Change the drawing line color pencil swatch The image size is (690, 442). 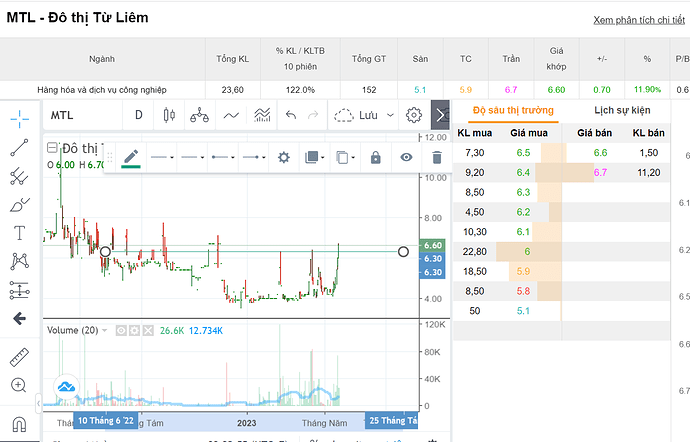[130, 157]
